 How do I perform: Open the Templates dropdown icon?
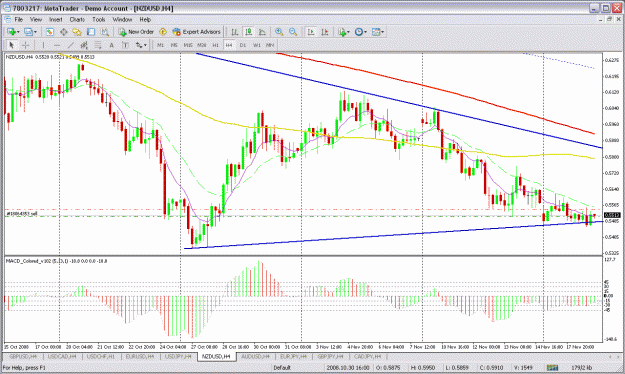coord(377,32)
